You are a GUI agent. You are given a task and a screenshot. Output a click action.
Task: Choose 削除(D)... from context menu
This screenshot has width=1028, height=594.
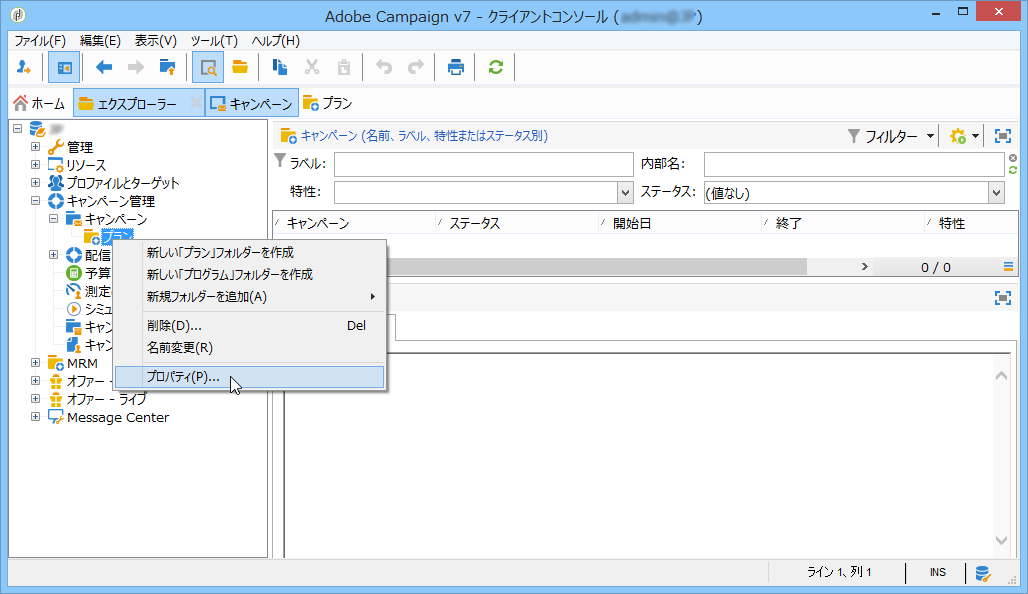pos(249,325)
